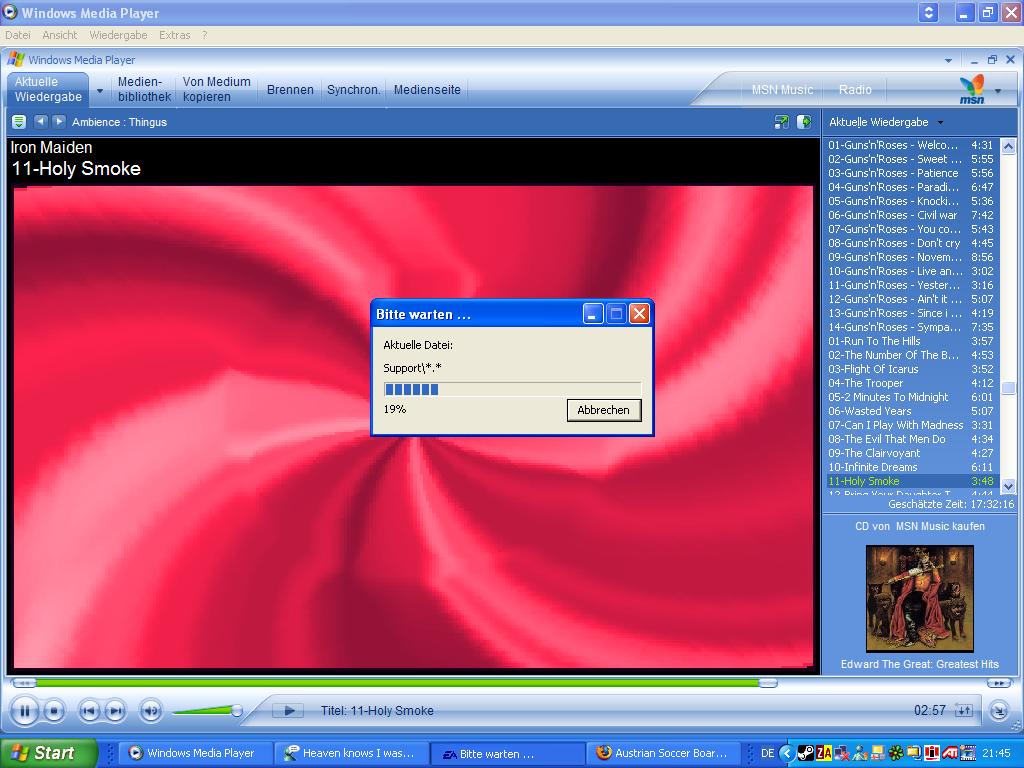
Task: Click the MSN butterfly logo
Action: tap(972, 89)
